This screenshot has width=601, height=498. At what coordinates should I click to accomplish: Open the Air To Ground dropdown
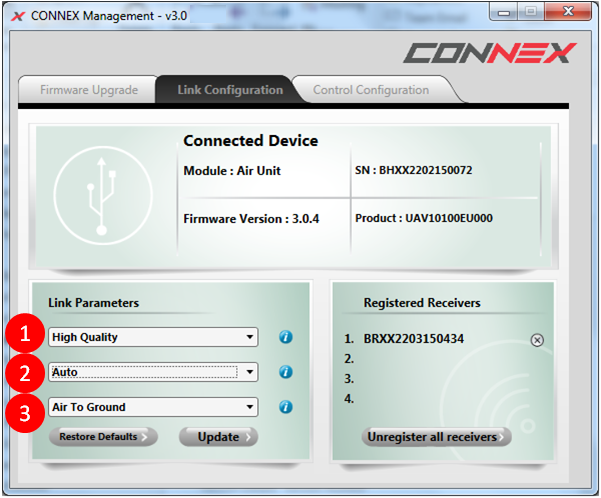click(153, 407)
